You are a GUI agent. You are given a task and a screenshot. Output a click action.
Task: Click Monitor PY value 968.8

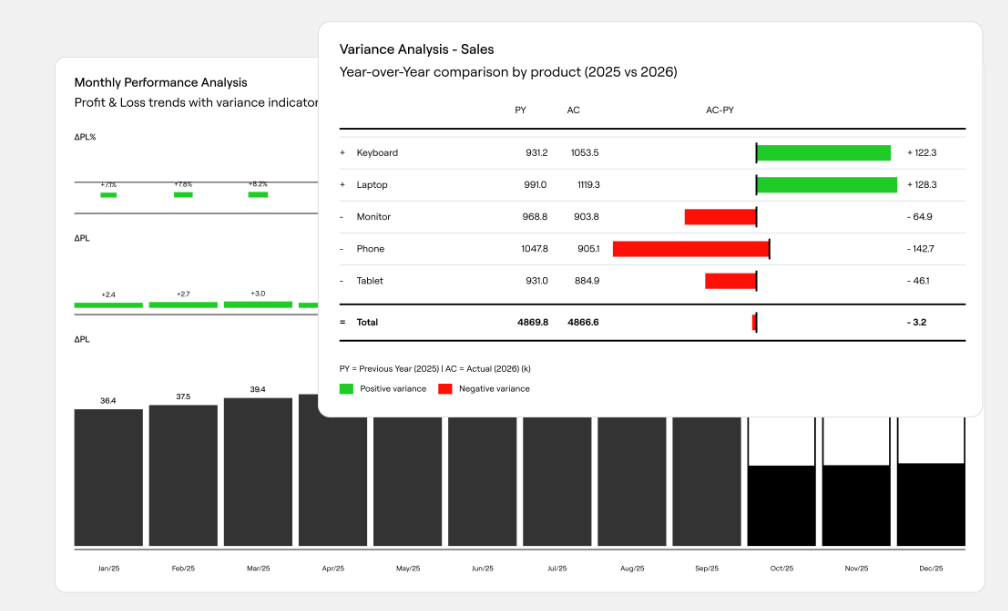[535, 217]
